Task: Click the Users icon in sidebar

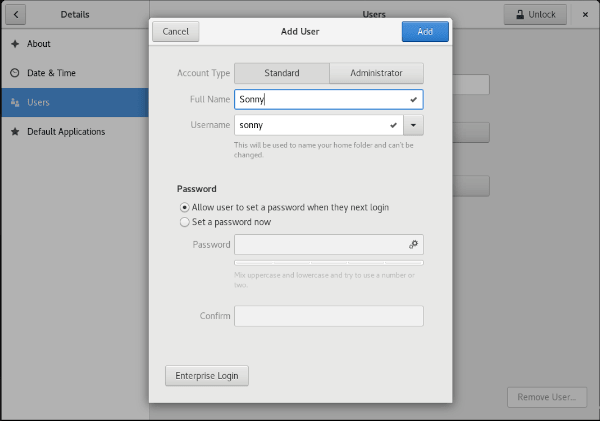Action: click(15, 102)
